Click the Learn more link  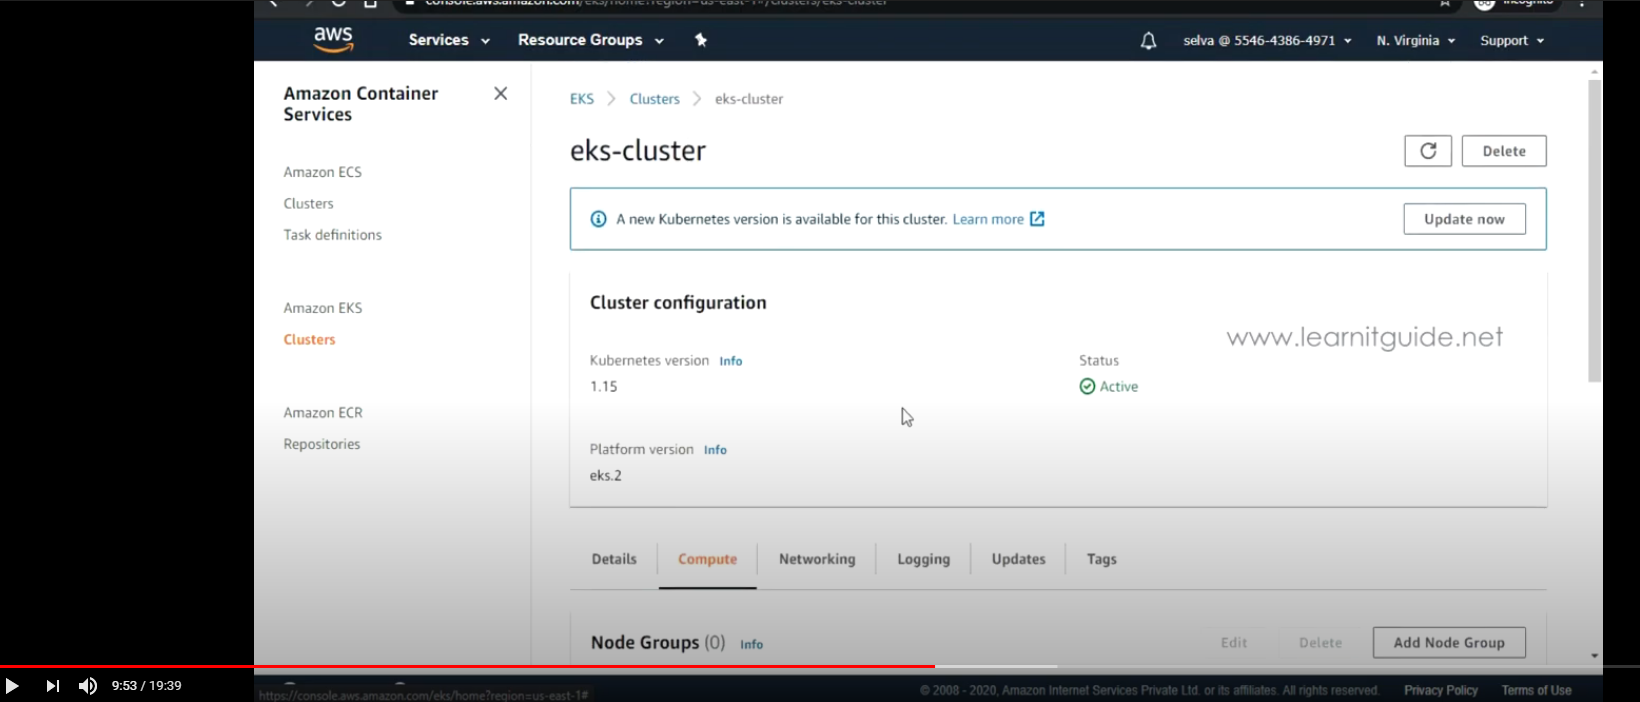(x=988, y=219)
